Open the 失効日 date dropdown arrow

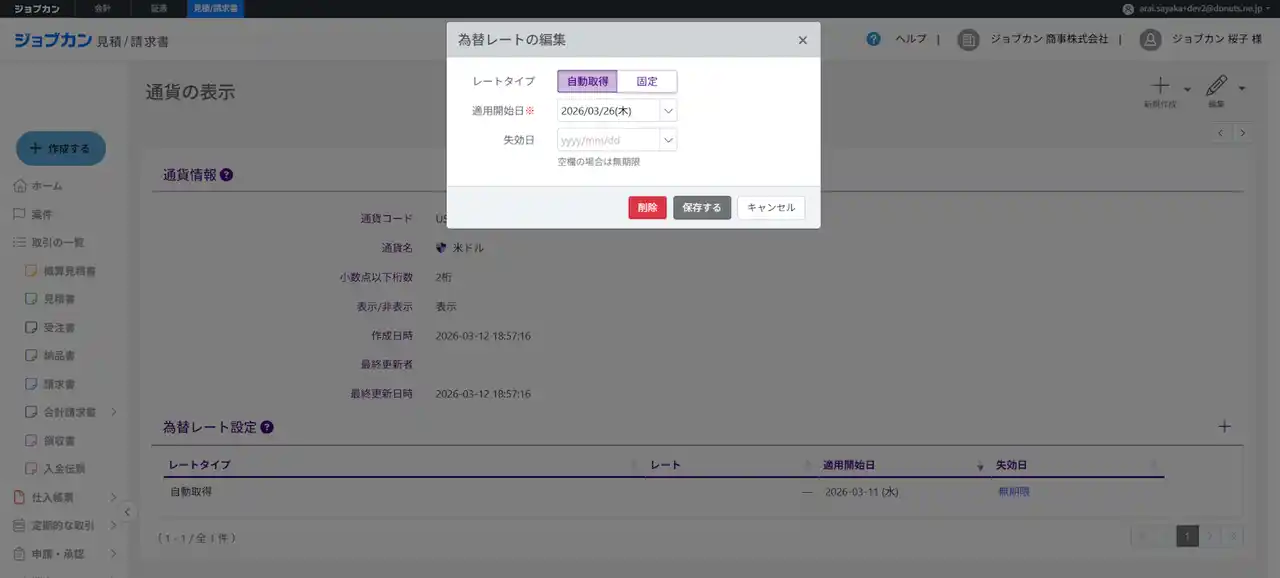pos(668,140)
